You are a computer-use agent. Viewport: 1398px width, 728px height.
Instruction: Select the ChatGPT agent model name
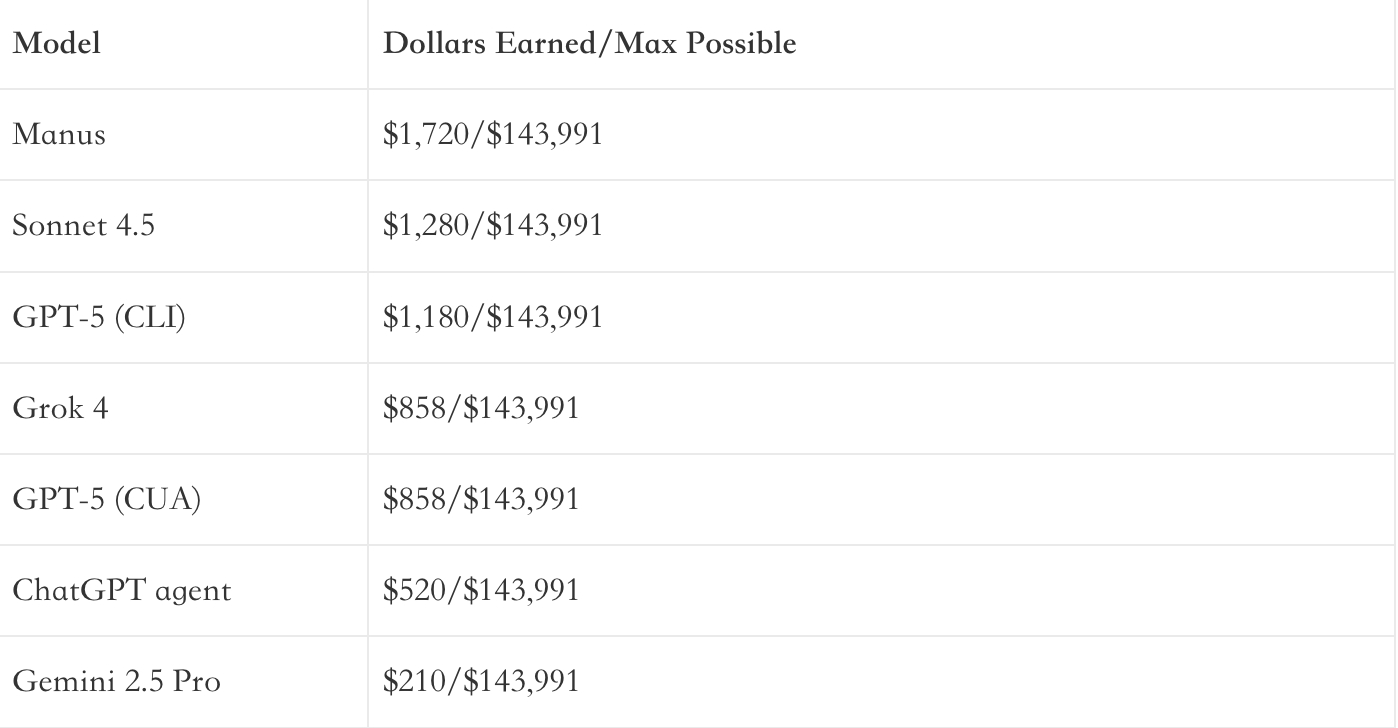[121, 590]
